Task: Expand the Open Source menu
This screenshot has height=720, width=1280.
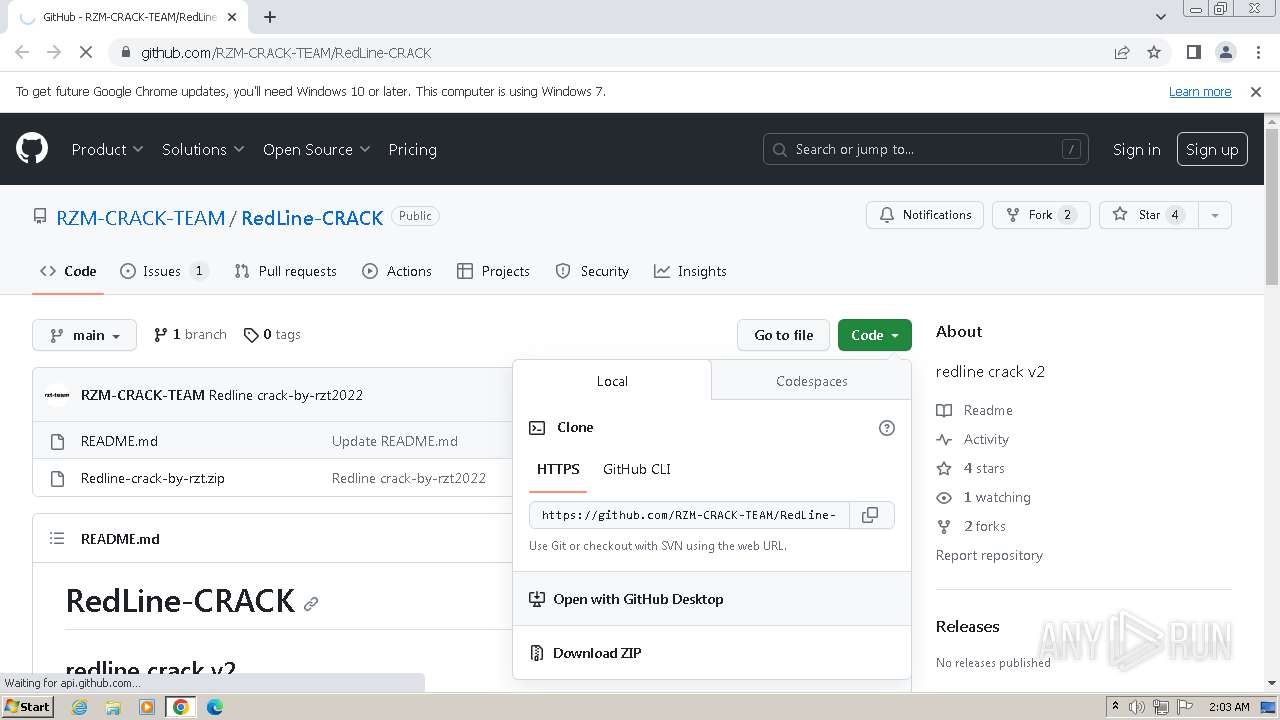Action: pos(316,149)
